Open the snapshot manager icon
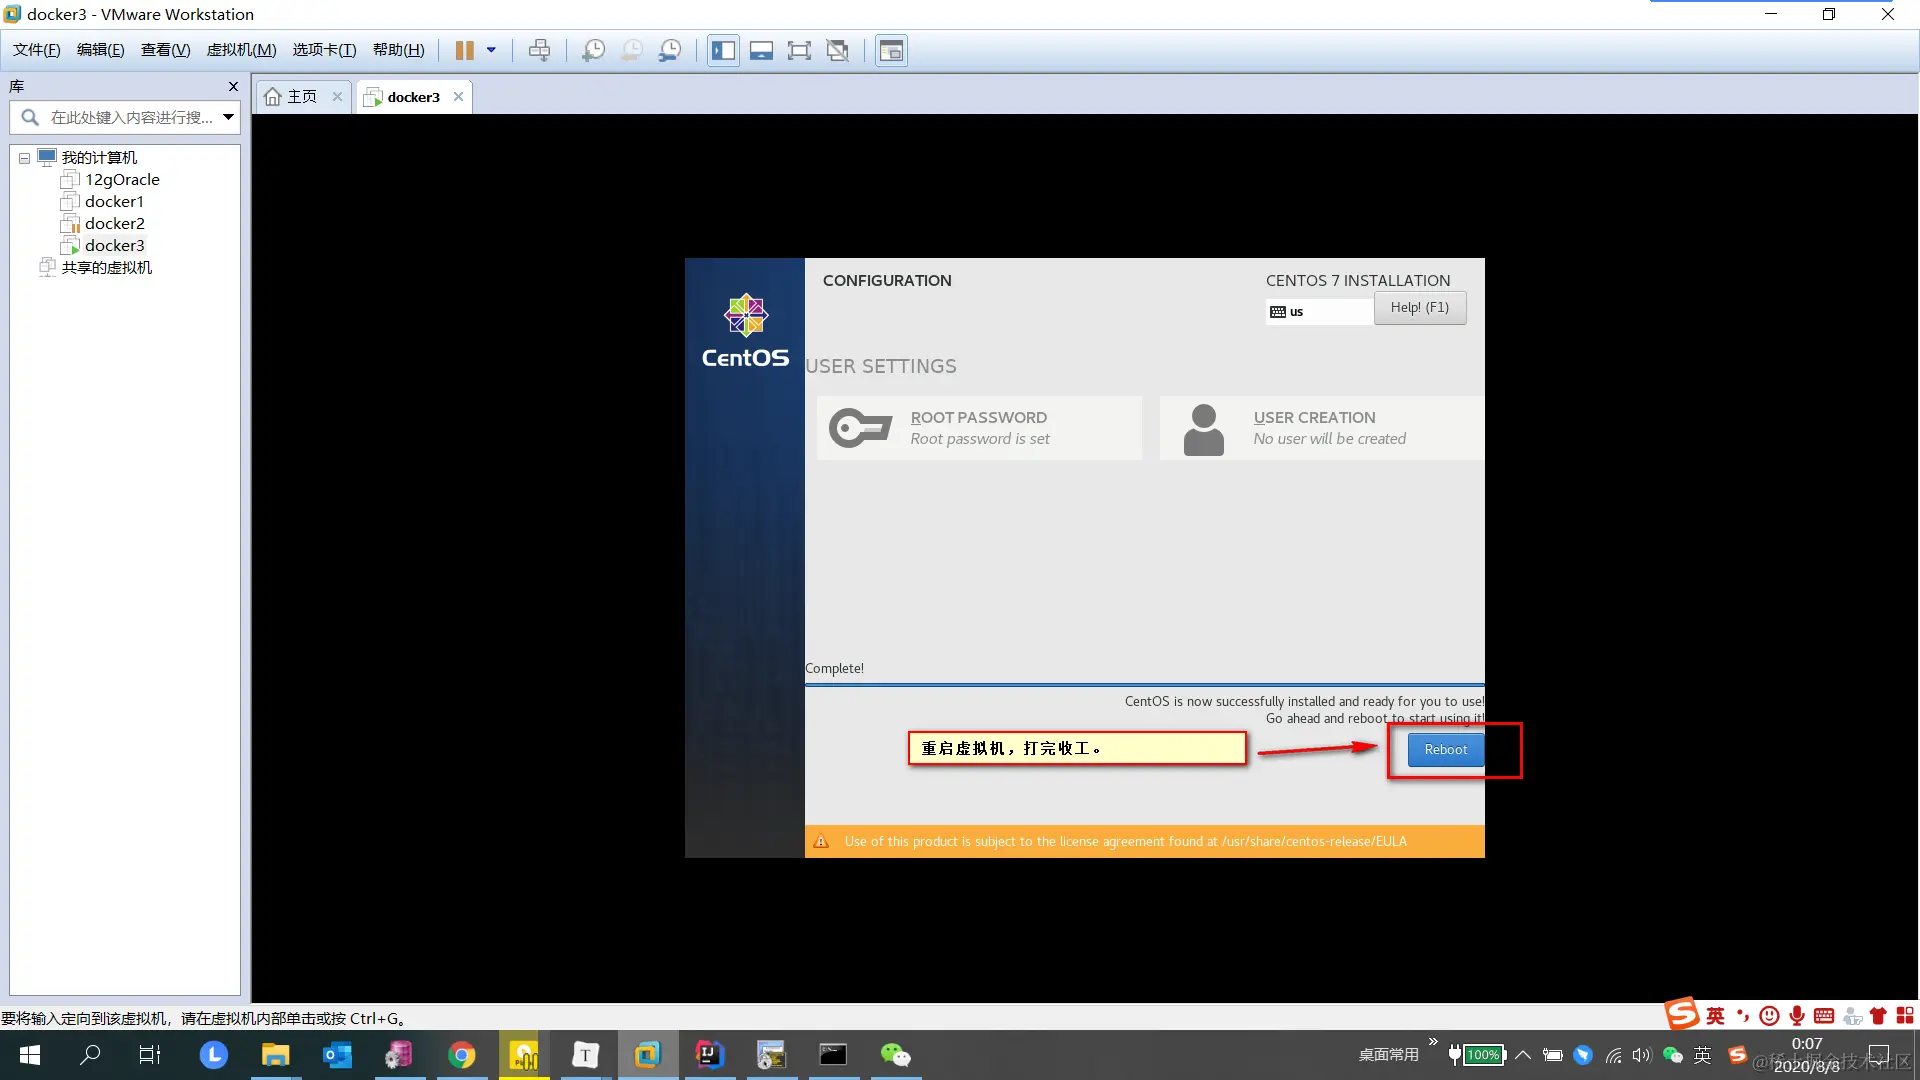The image size is (1920, 1080). click(670, 50)
